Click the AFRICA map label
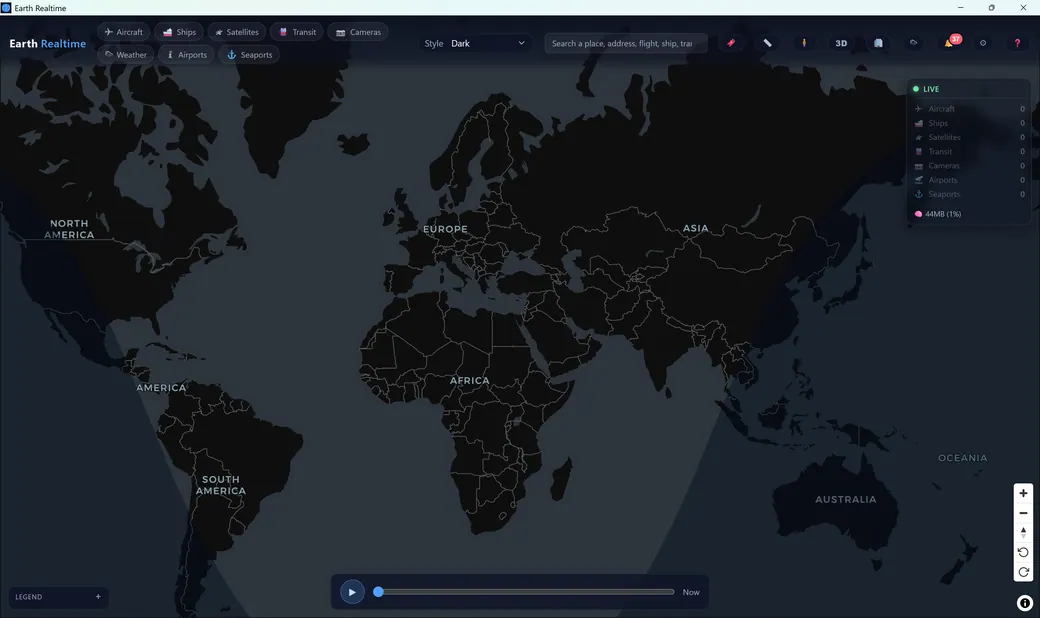This screenshot has height=618, width=1040. 470,381
